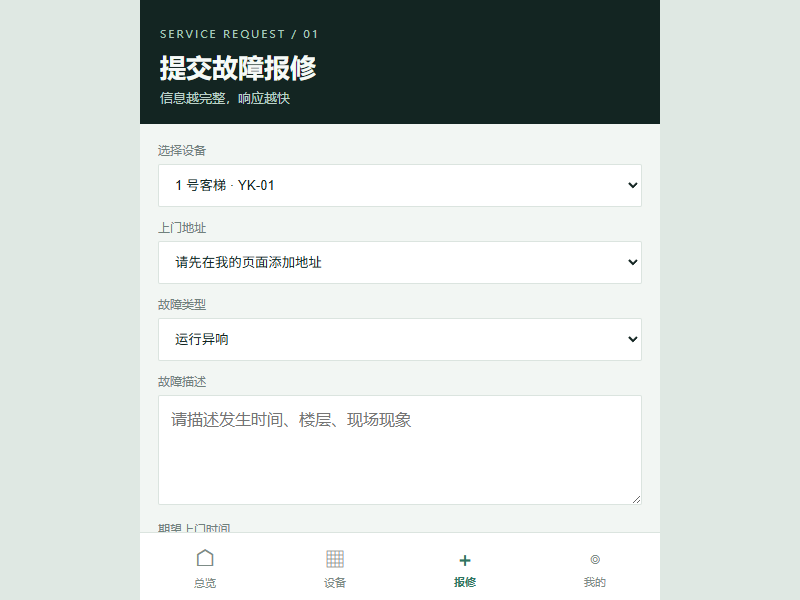Click the SERVICE REQUEST / 01 text
The image size is (800, 600).
(239, 34)
